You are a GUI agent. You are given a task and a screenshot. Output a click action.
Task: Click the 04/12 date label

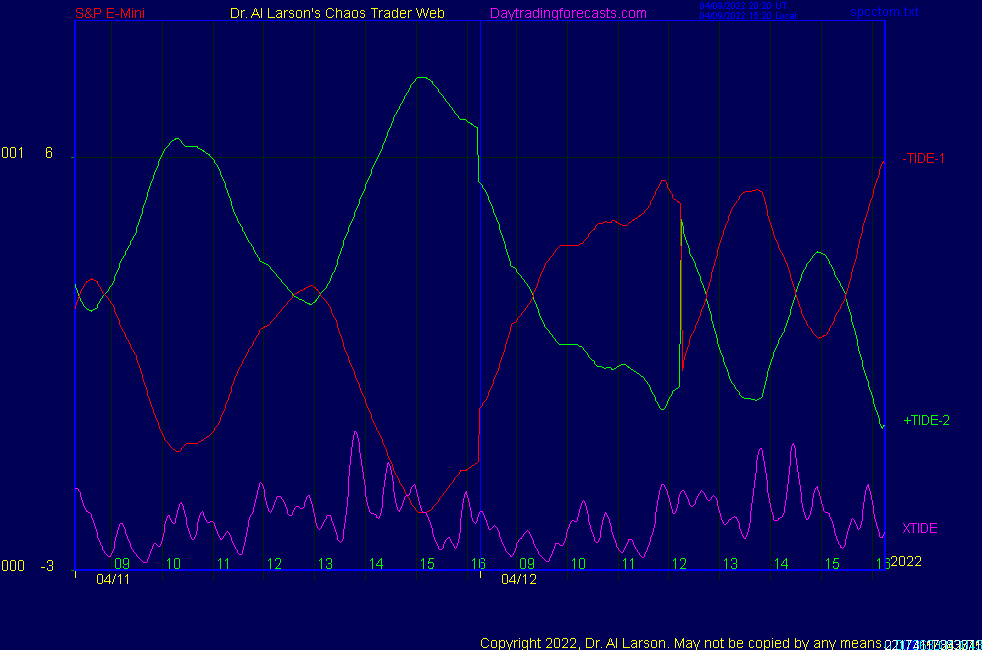pyautogui.click(x=519, y=579)
